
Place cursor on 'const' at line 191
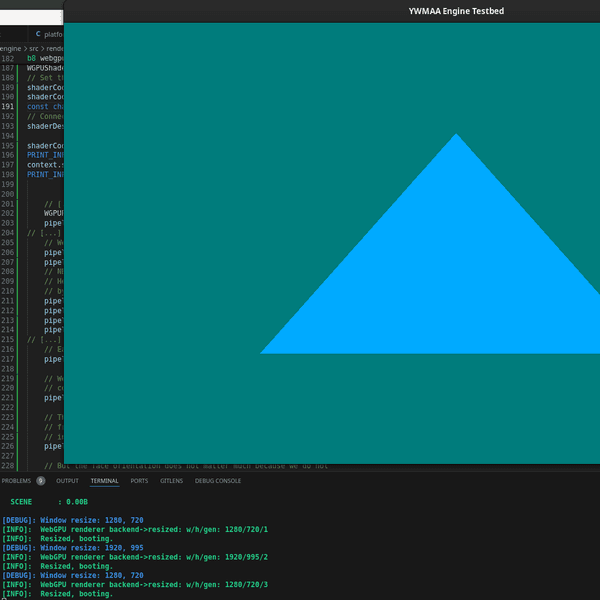click(37, 106)
